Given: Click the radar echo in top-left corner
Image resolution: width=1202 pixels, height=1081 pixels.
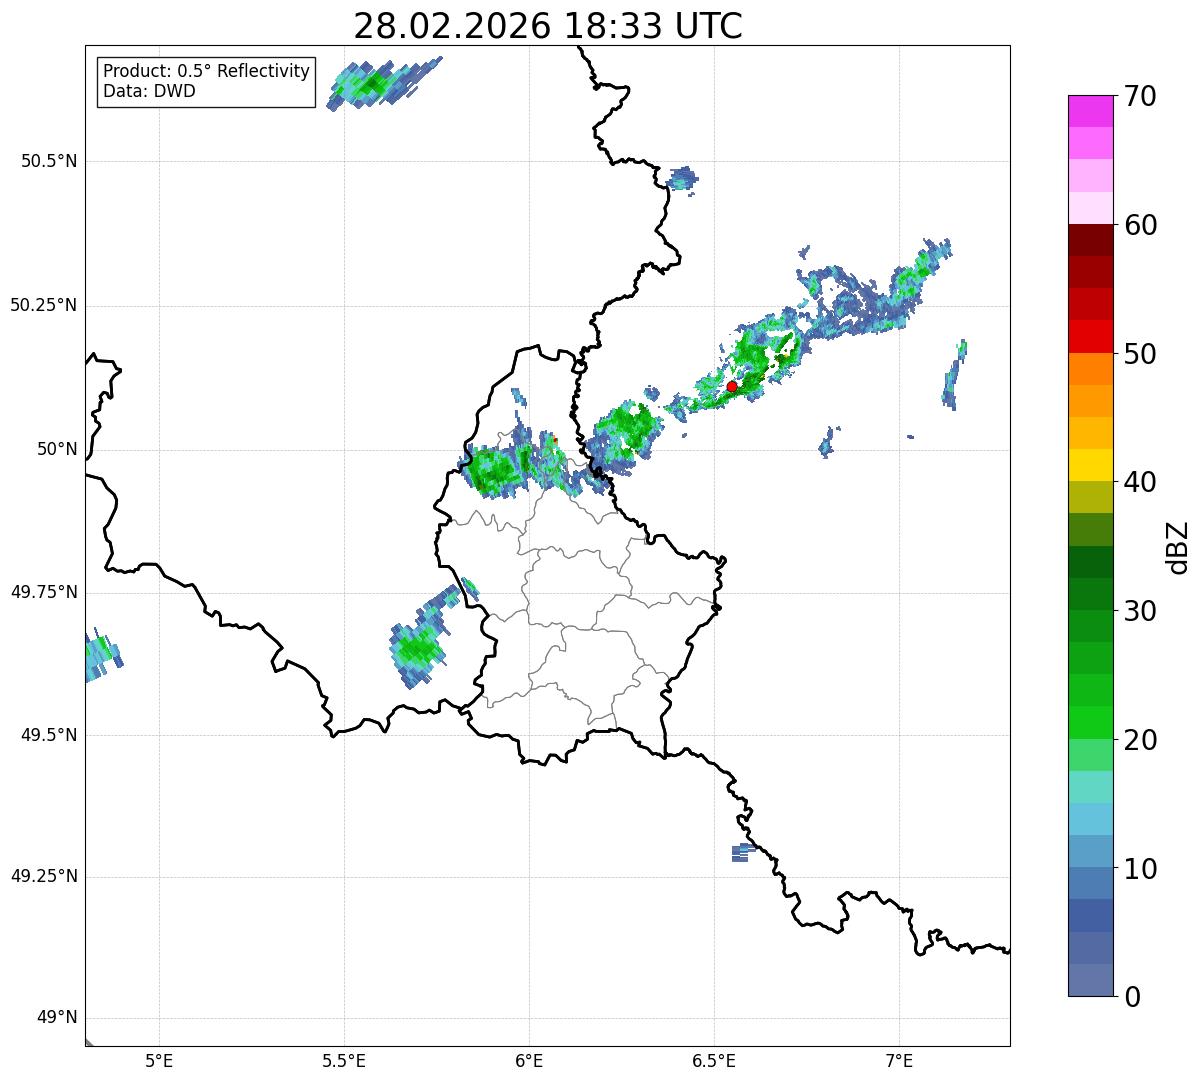Looking at the screenshot, I should click(x=383, y=83).
